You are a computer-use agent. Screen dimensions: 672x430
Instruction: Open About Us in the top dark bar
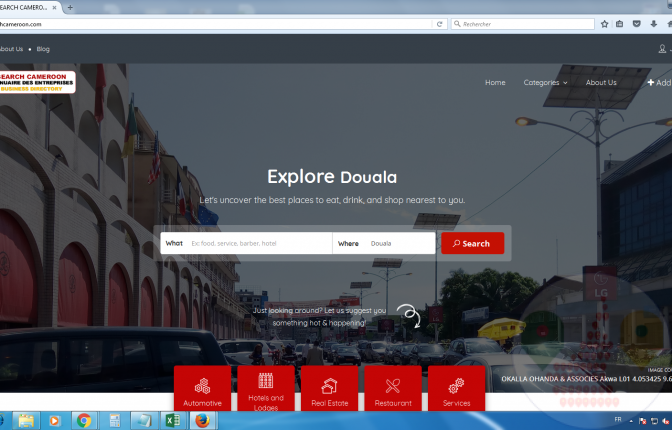pyautogui.click(x=11, y=49)
